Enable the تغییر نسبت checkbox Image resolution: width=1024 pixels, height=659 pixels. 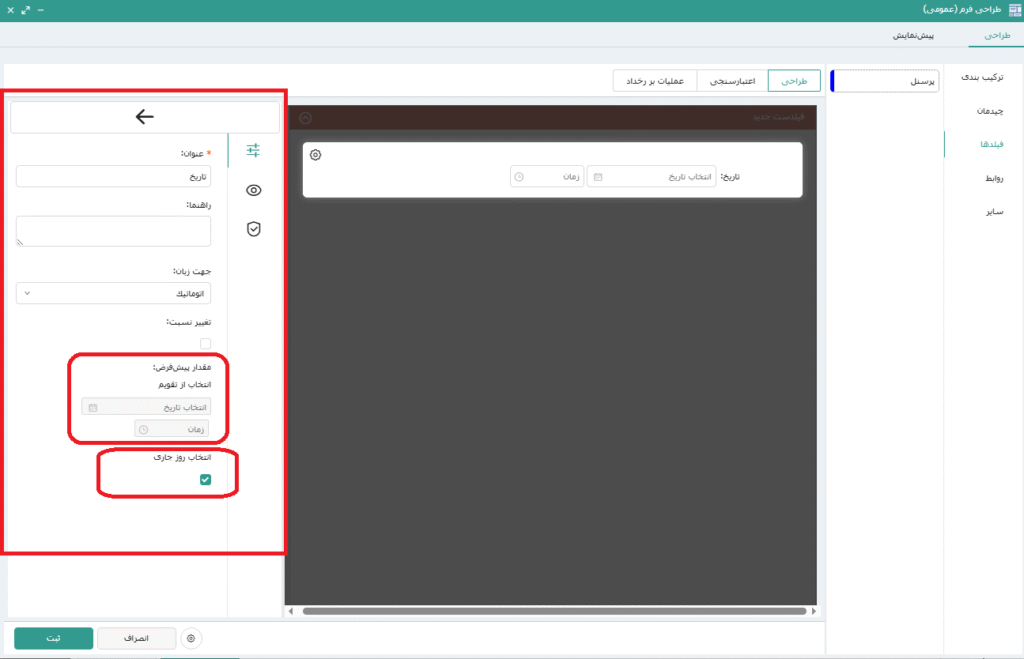click(205, 343)
